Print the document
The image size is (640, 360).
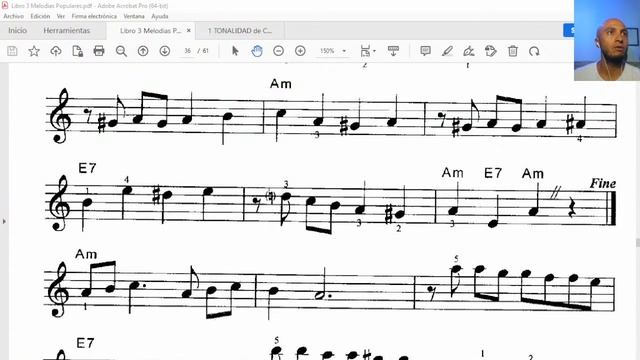99,51
